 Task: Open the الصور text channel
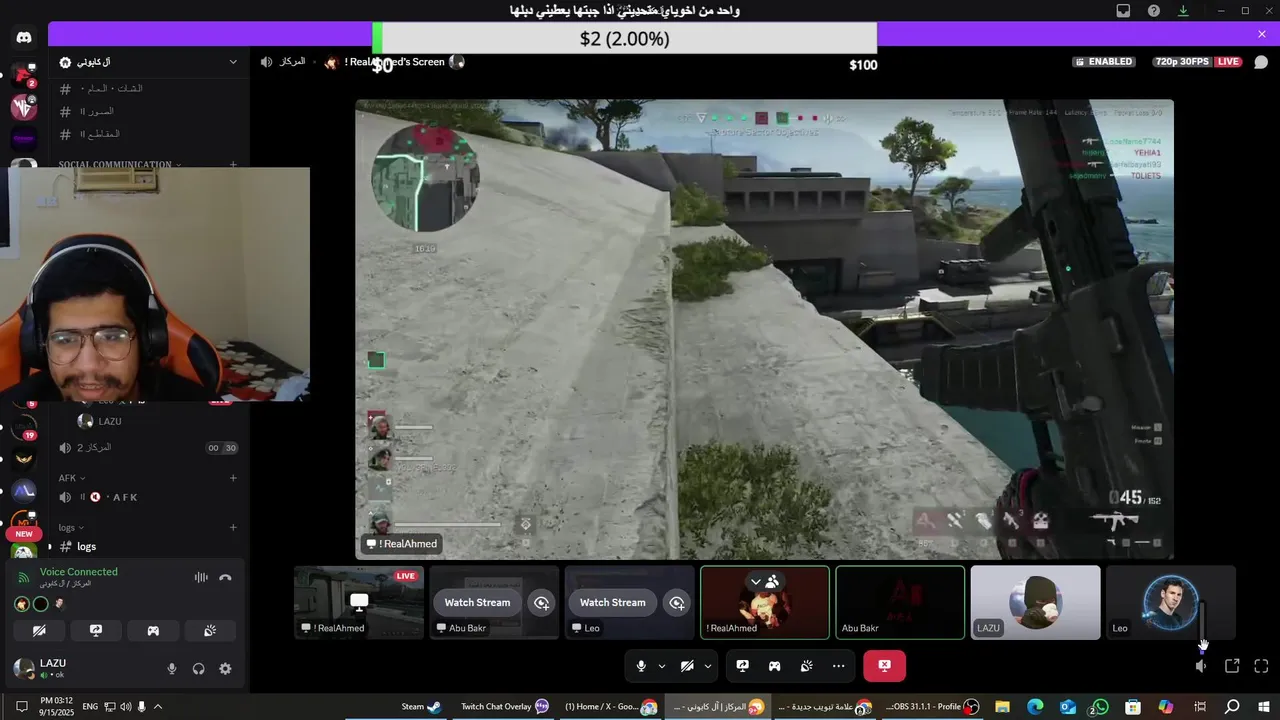tap(148, 111)
